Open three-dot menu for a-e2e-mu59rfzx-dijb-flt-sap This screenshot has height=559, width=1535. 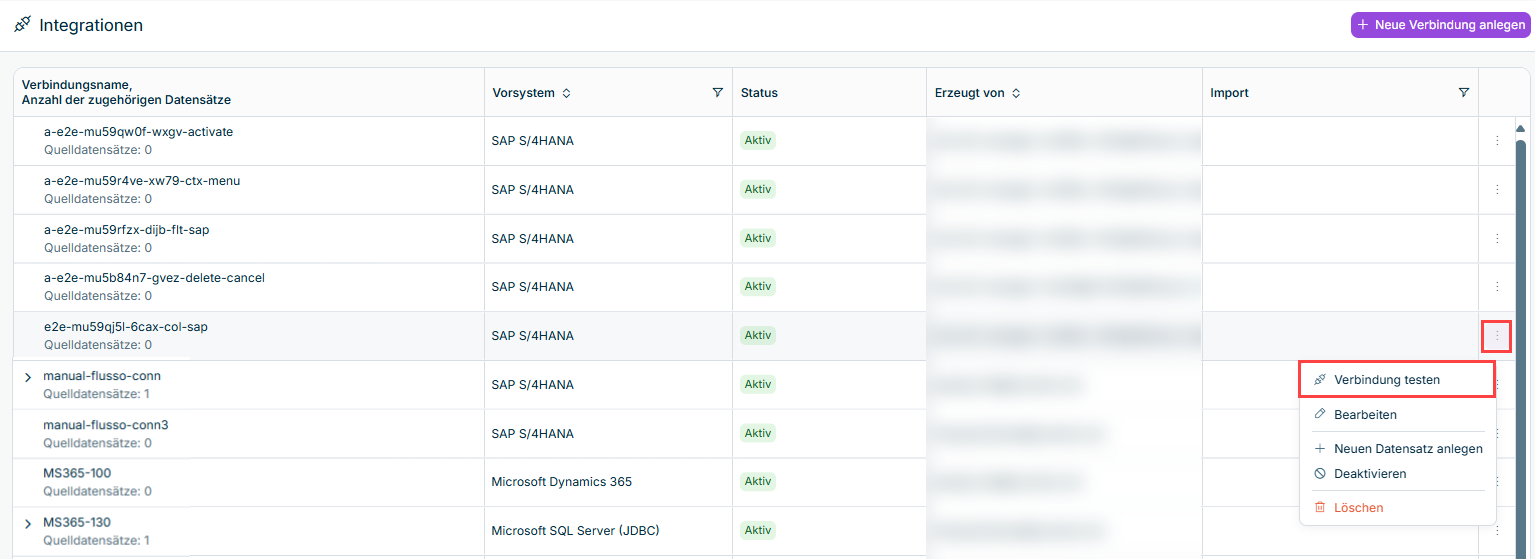tap(1497, 239)
